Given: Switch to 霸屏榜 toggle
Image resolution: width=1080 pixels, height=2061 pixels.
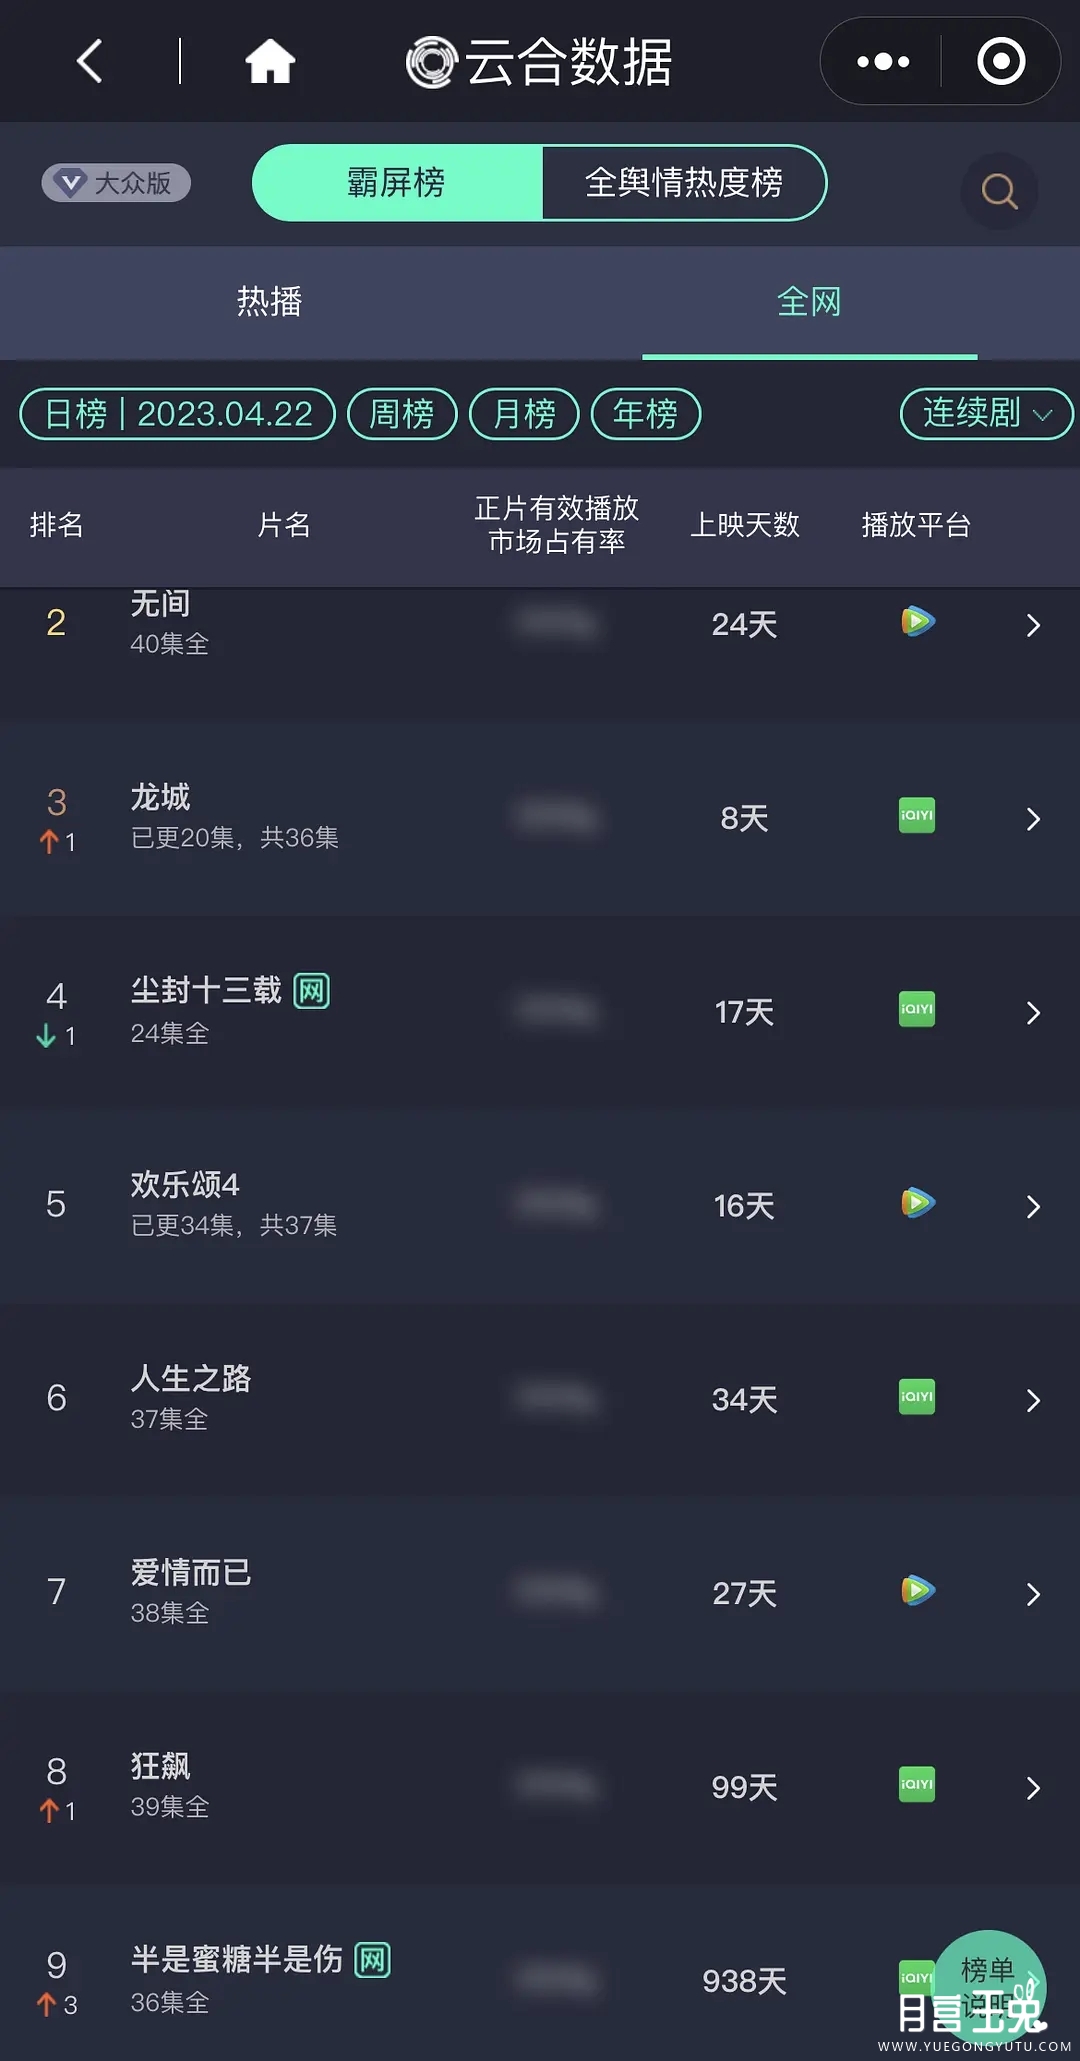Looking at the screenshot, I should point(397,183).
